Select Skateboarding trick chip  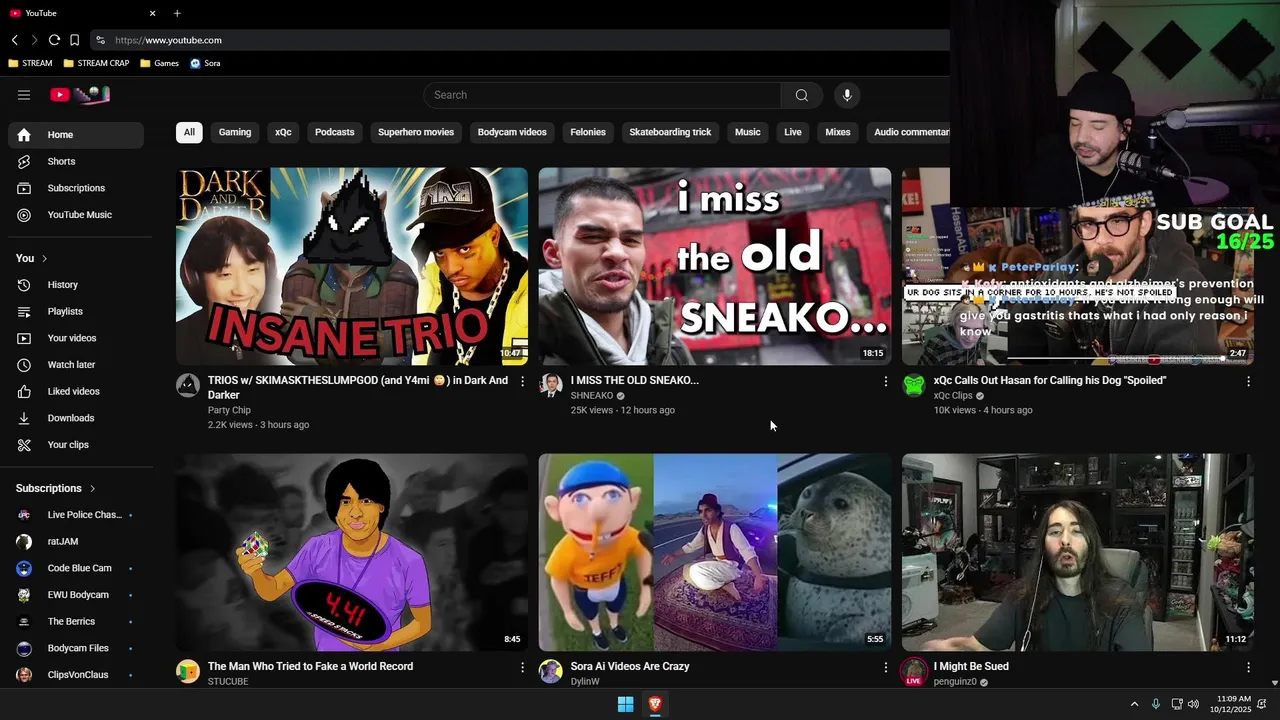click(x=670, y=132)
